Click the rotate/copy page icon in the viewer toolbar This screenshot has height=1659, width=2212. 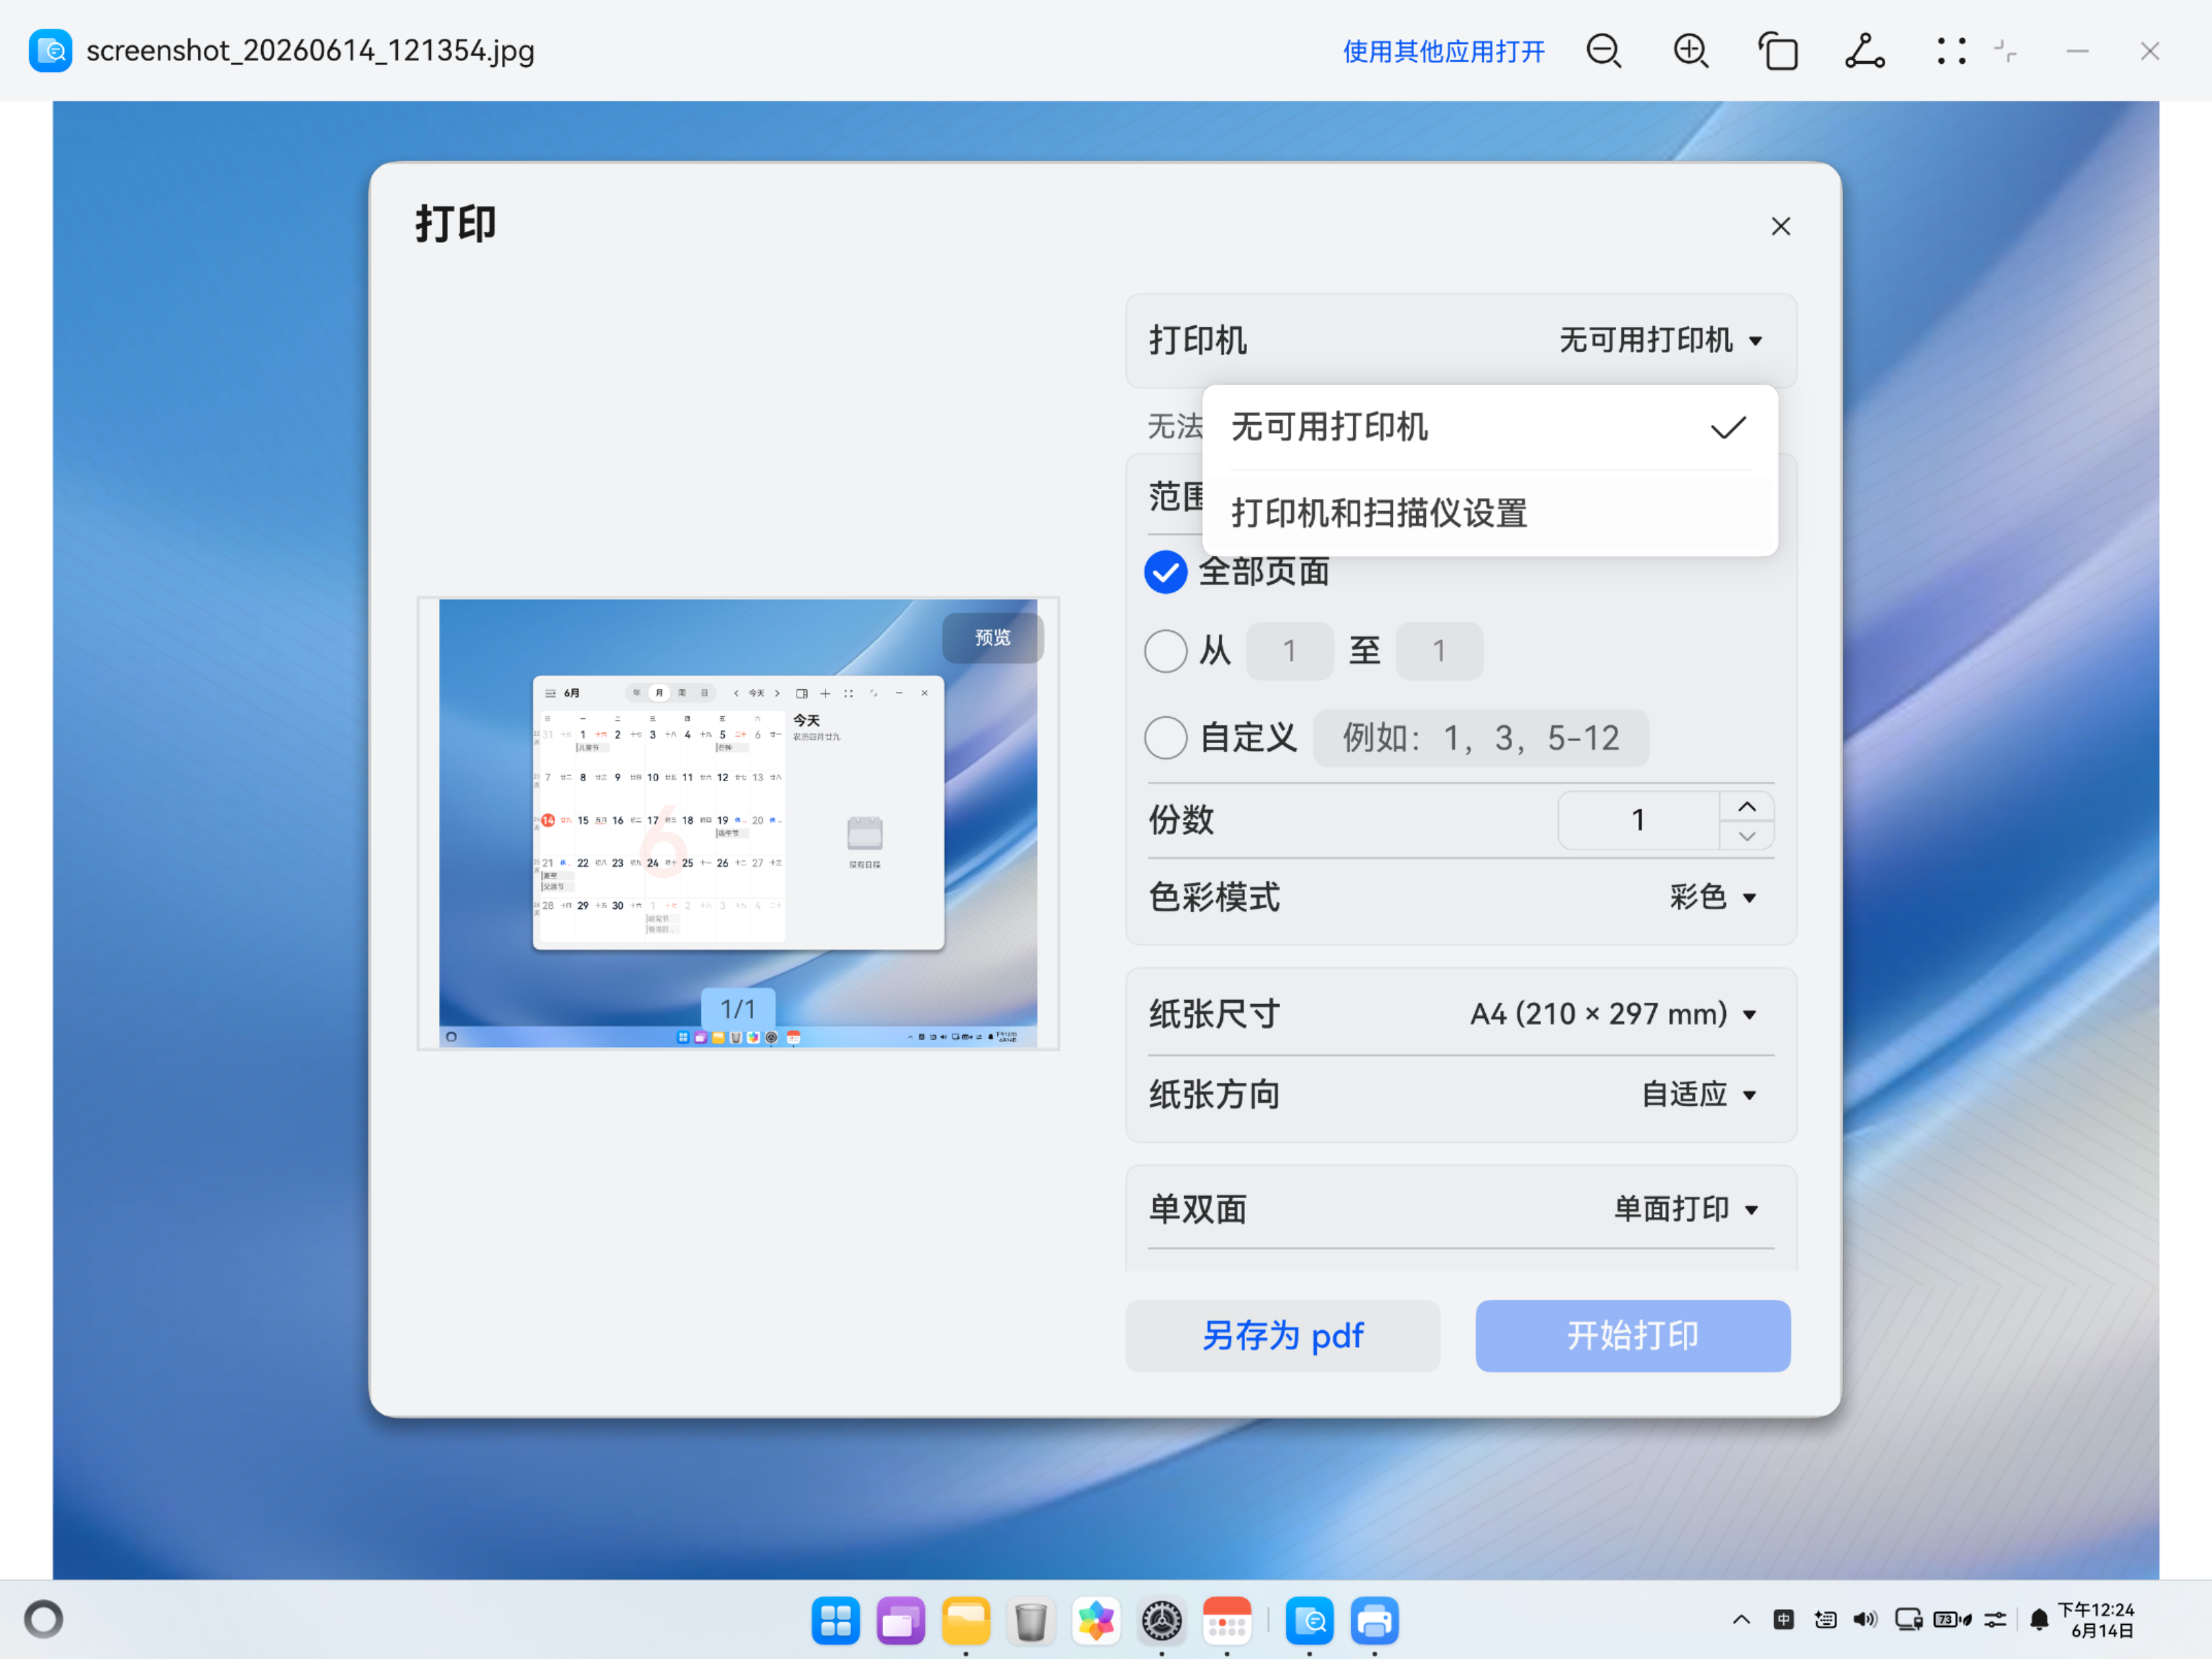tap(1778, 51)
